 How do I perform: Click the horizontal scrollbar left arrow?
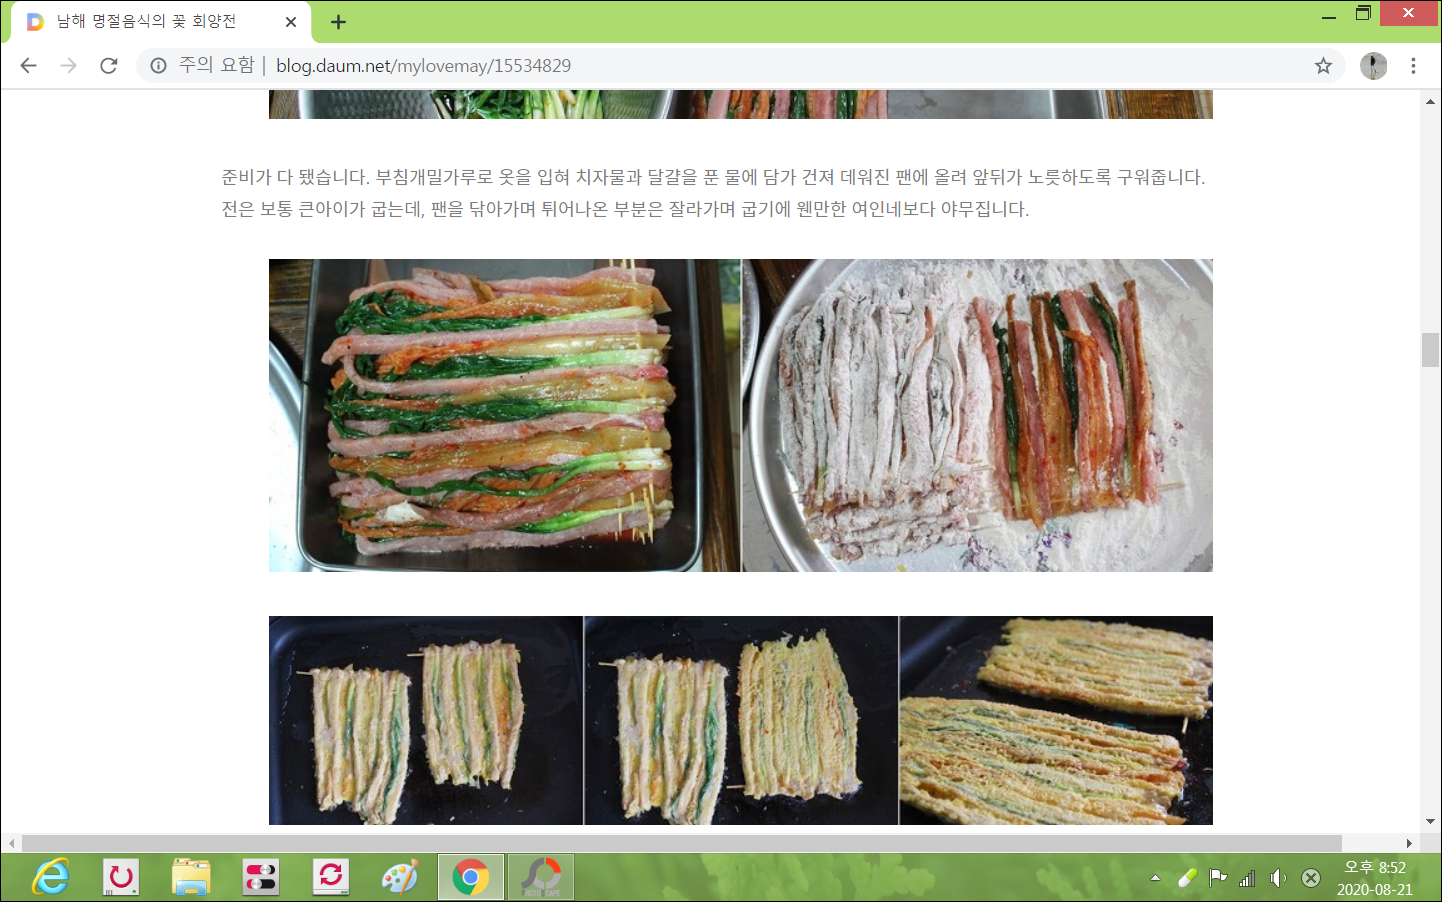pos(10,843)
